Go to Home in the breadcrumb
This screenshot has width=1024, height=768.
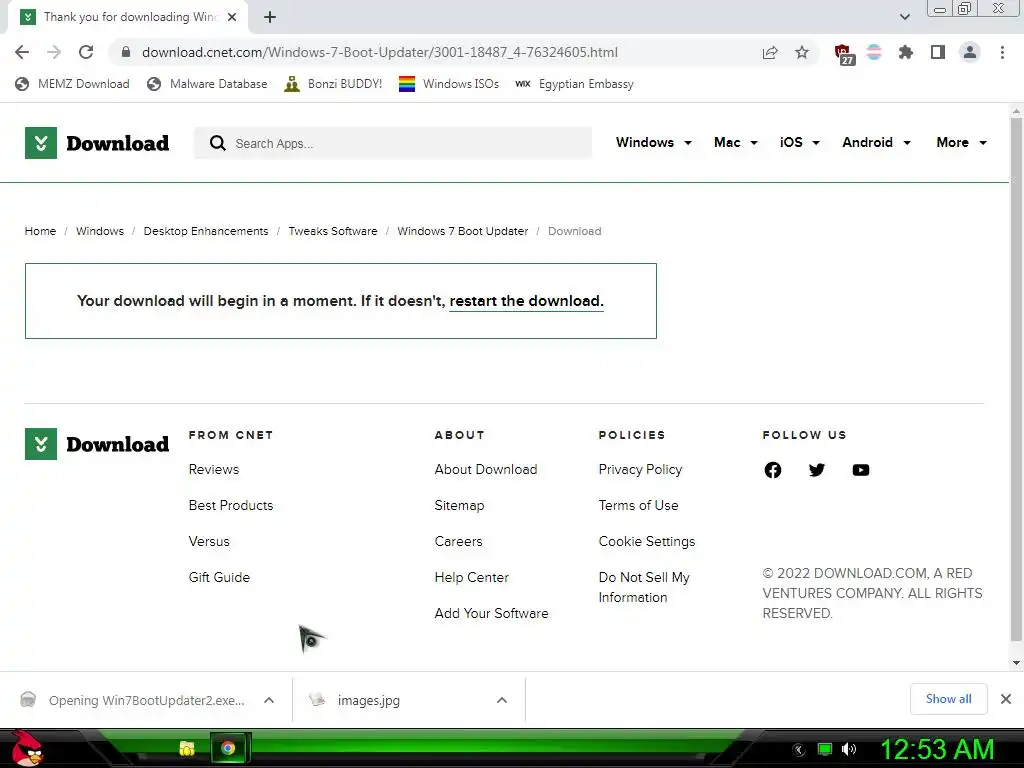(x=40, y=231)
